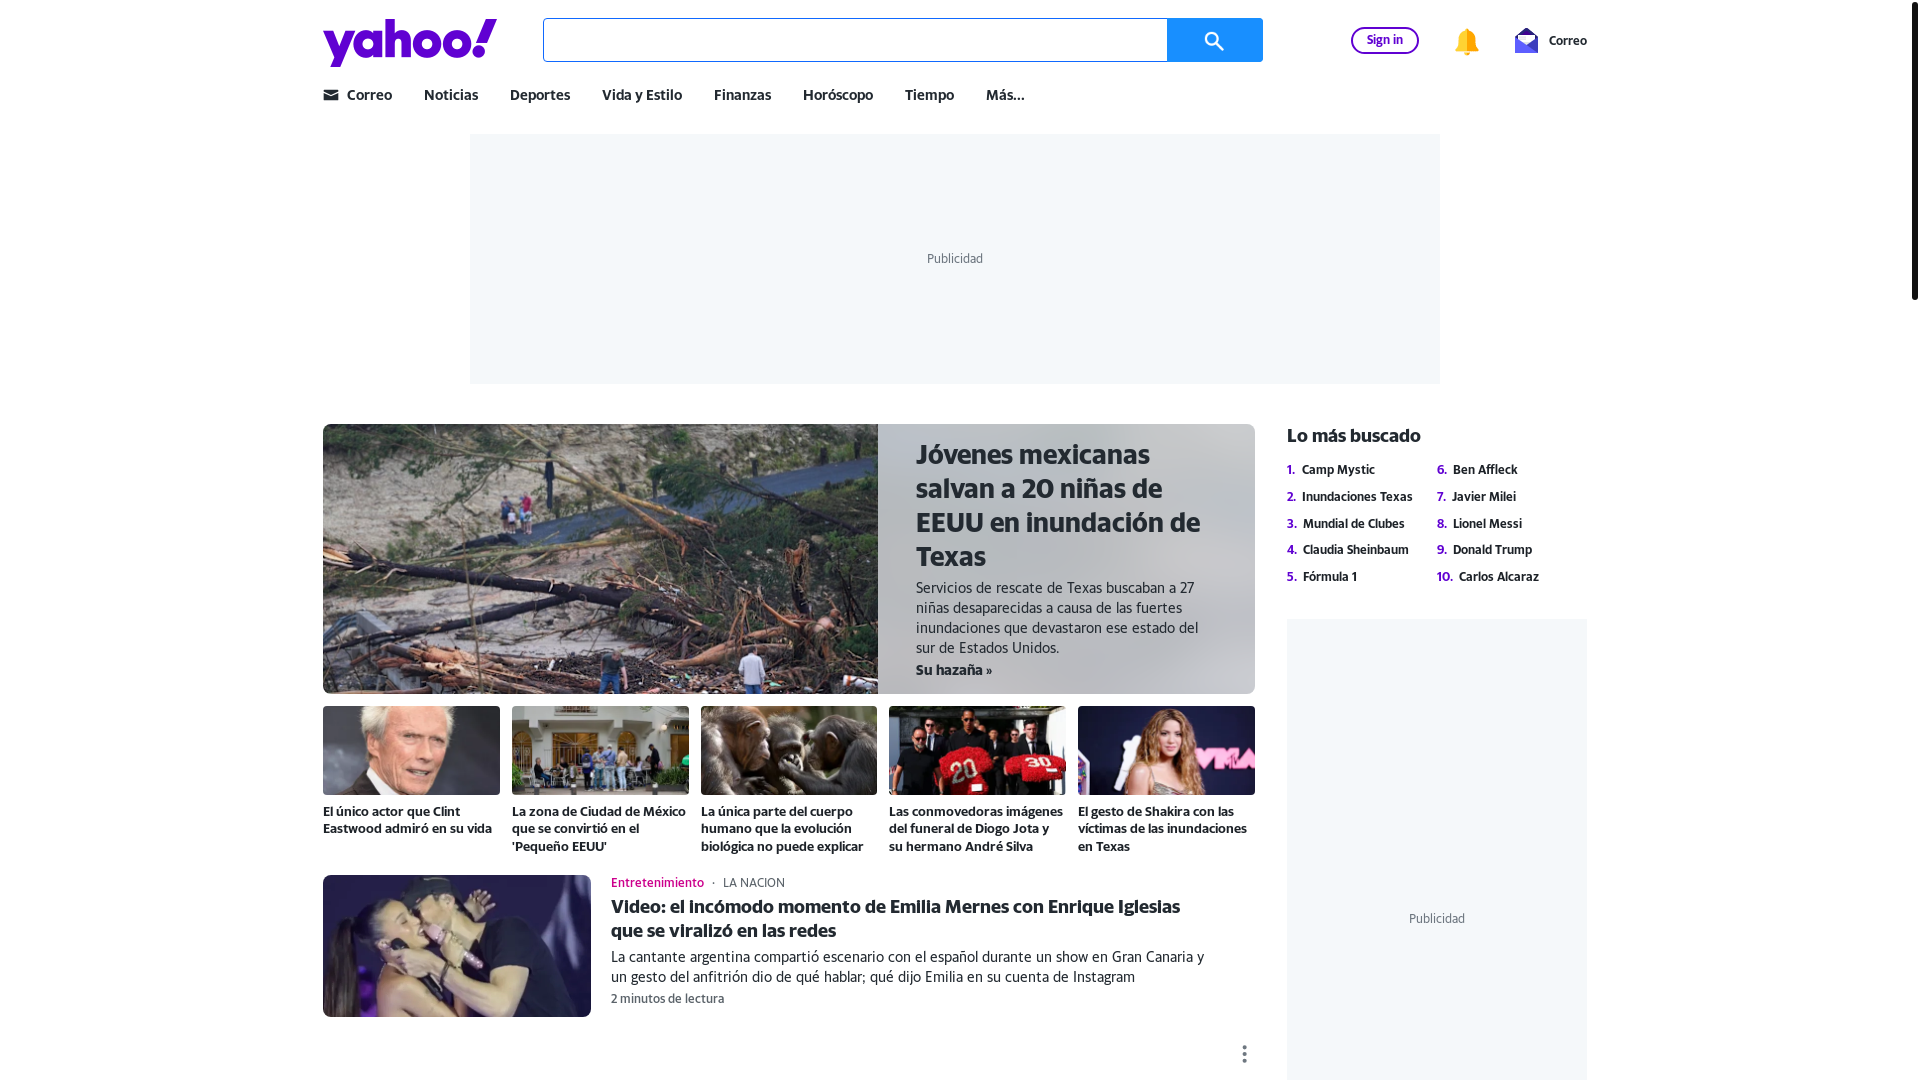Read the 'Pequeño EEUU' story headline
Screen dimensions: 1920x1080
[x=599, y=829]
